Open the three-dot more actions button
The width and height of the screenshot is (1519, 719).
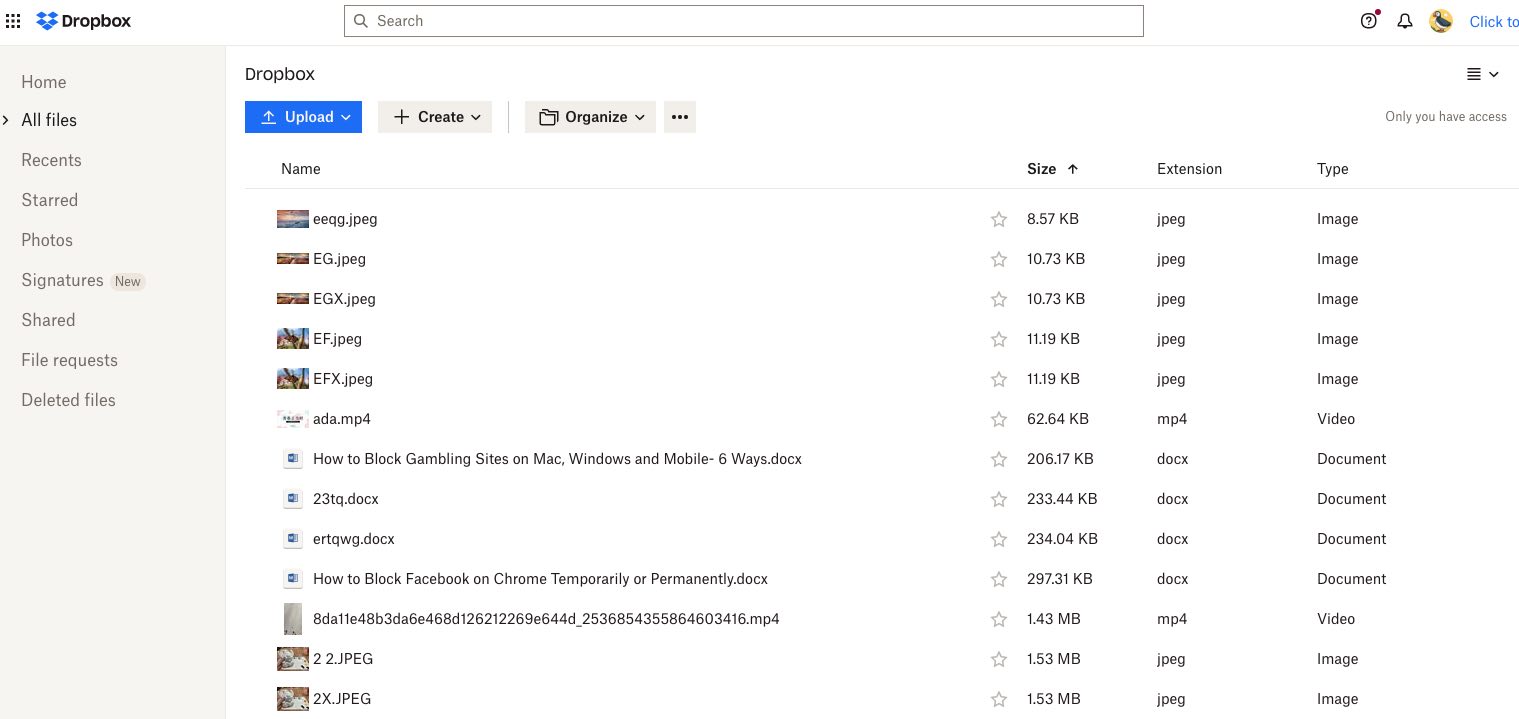point(680,117)
